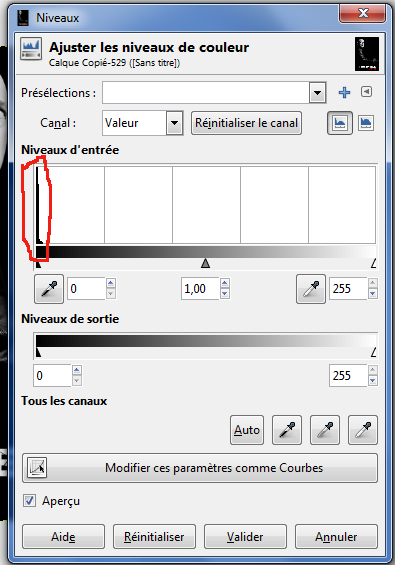
Task: Pick white point for all channels
Action: [363, 430]
